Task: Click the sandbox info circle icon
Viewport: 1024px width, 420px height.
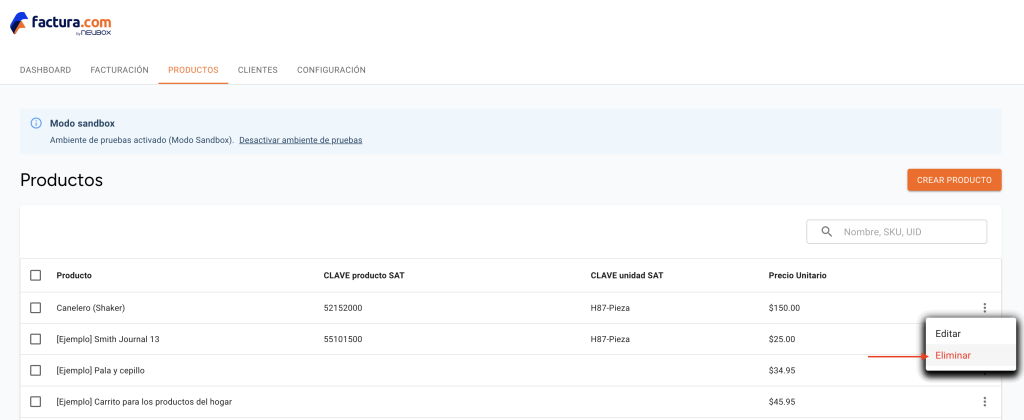Action: point(37,123)
